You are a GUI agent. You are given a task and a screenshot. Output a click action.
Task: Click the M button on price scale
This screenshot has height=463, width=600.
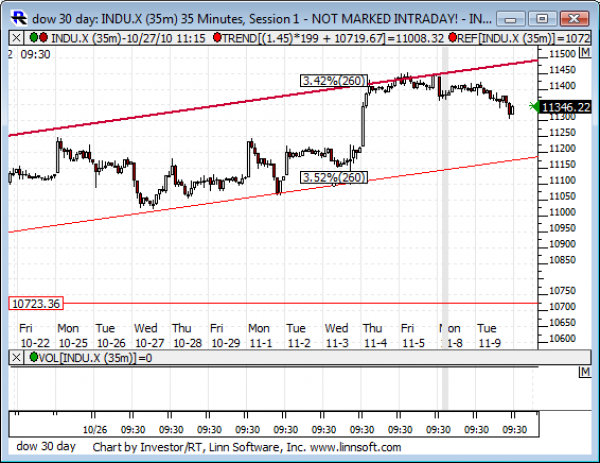click(x=585, y=52)
